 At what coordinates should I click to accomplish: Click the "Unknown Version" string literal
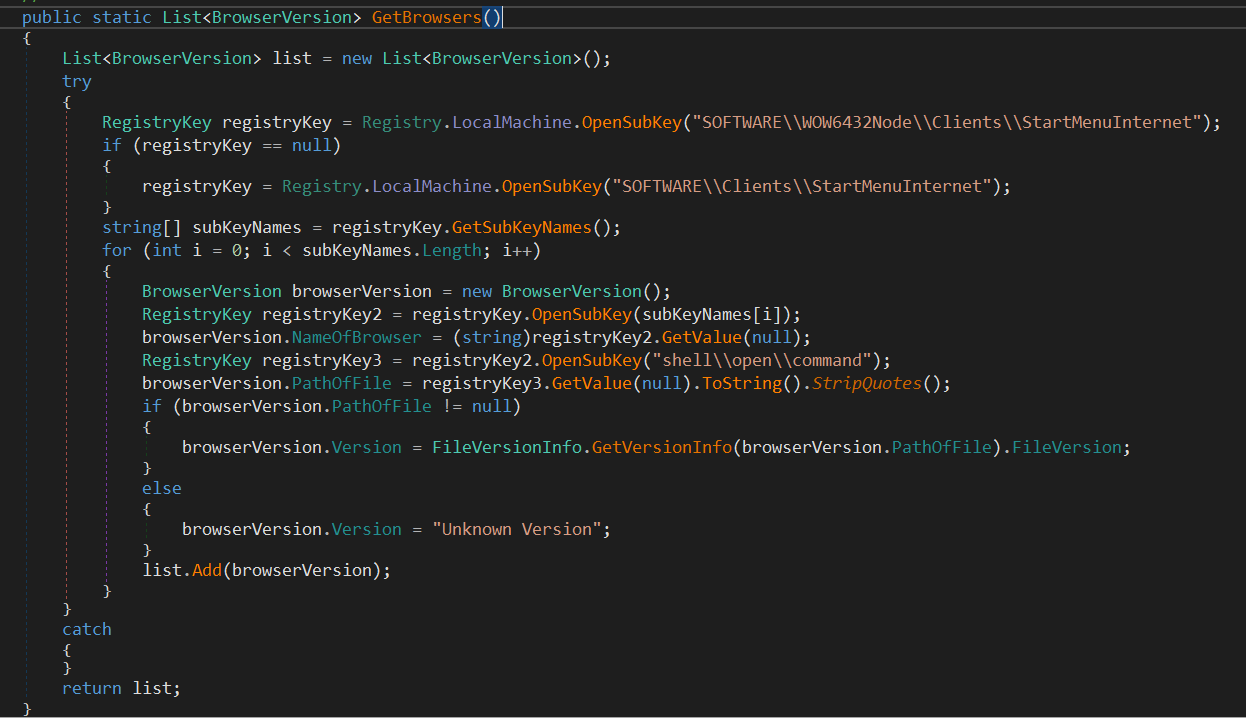point(520,529)
